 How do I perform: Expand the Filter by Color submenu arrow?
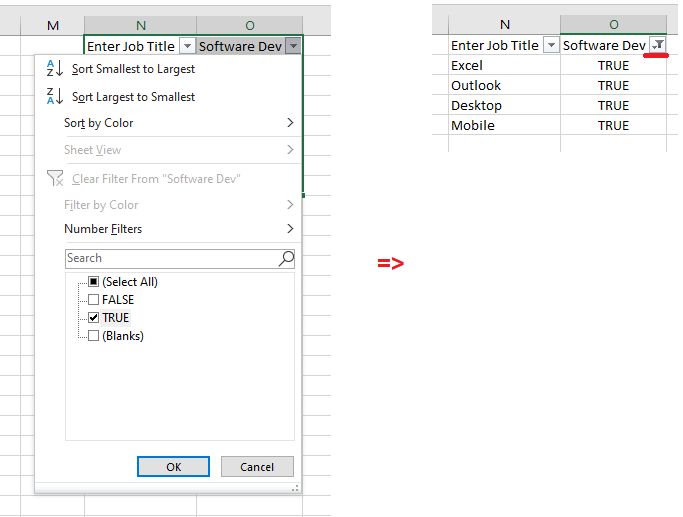pyautogui.click(x=290, y=205)
